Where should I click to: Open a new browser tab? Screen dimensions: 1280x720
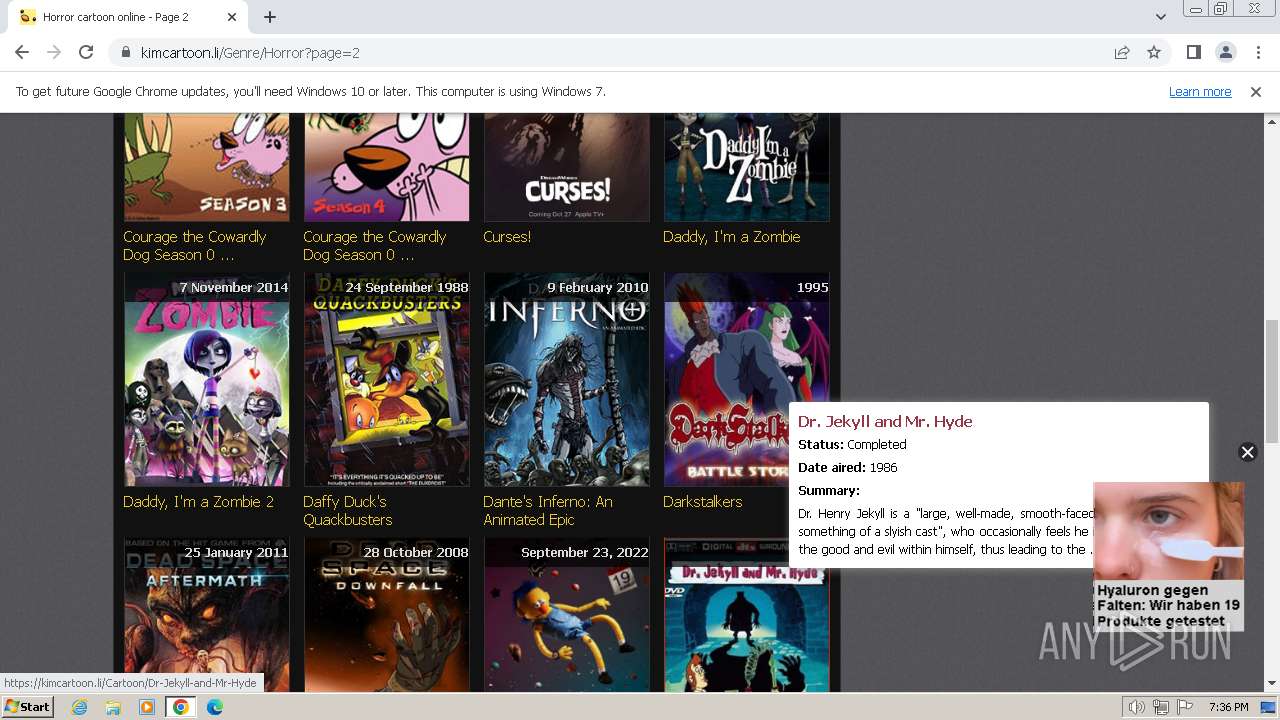tap(270, 17)
